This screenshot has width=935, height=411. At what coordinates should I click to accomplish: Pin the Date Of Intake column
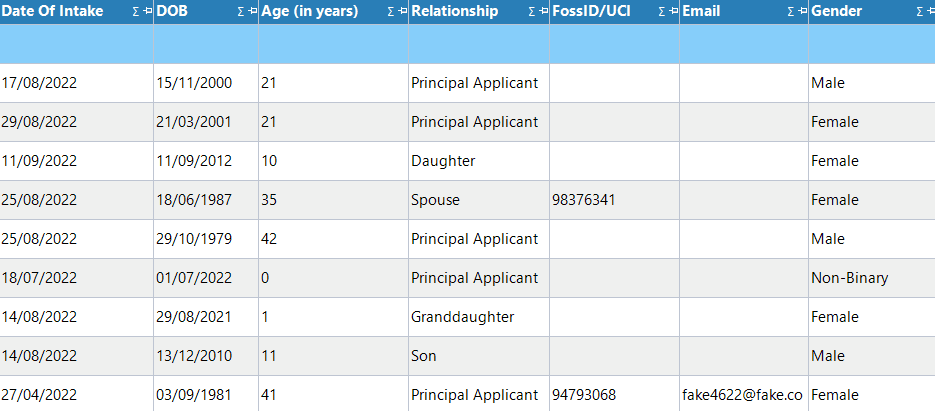pos(148,12)
